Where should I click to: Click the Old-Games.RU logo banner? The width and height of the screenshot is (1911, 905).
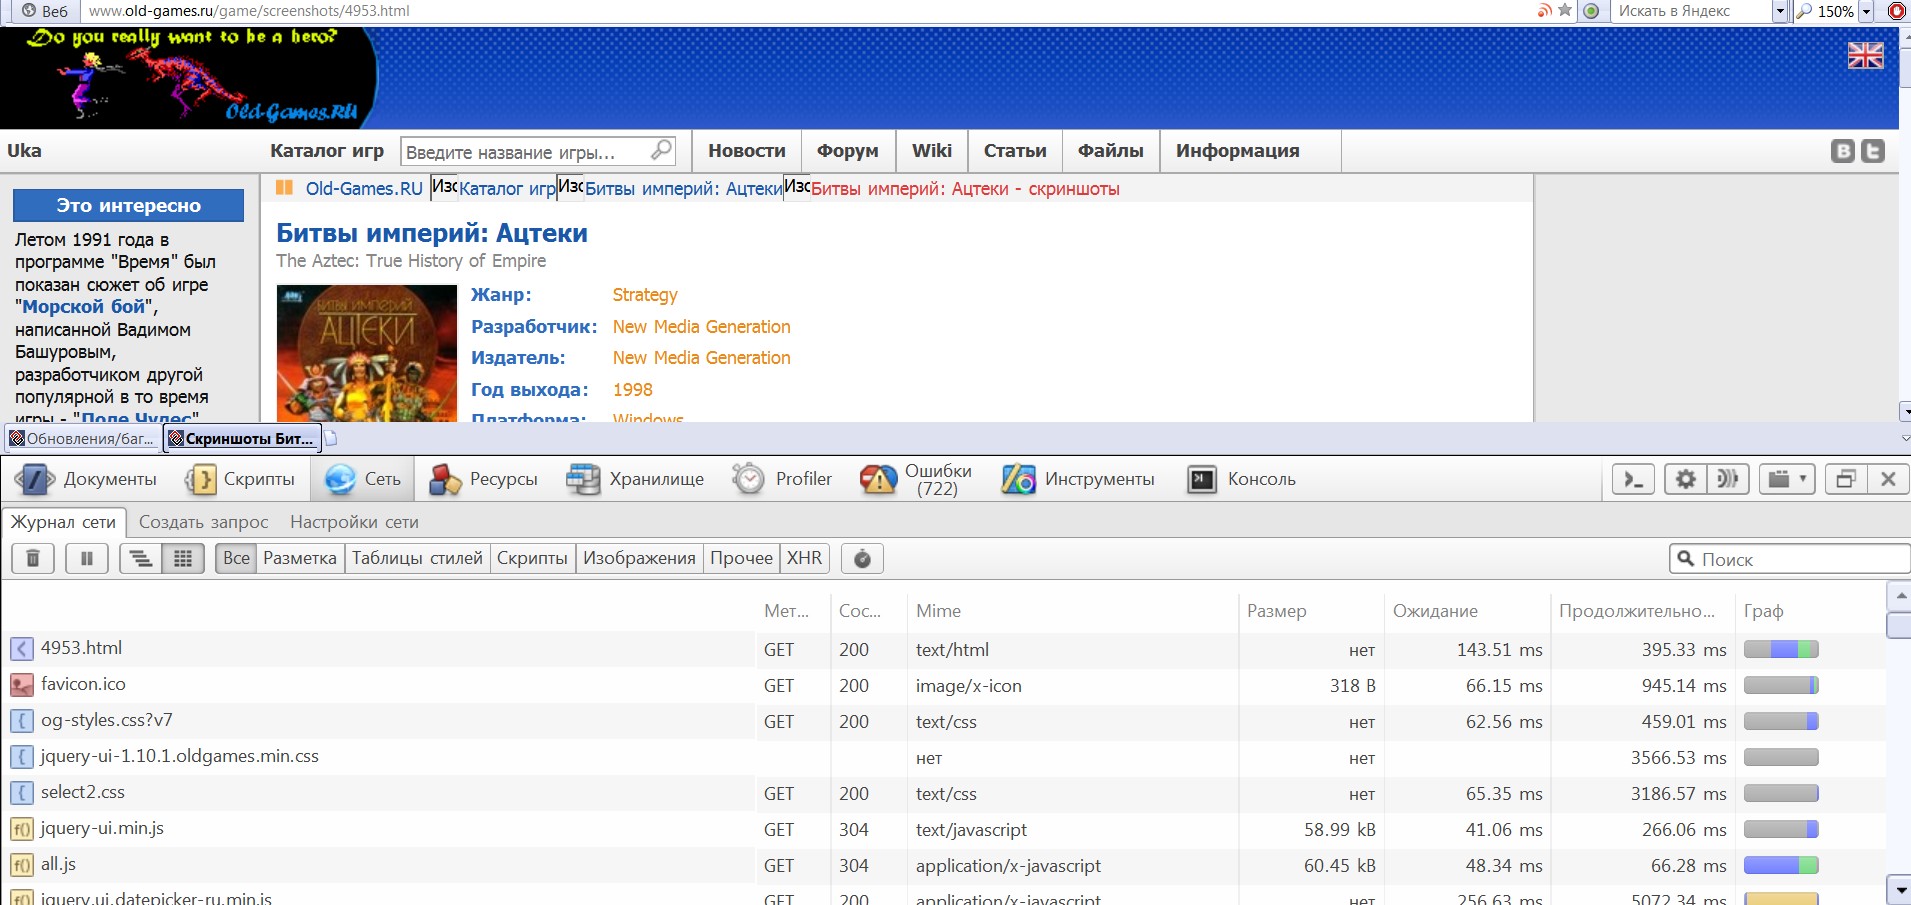click(189, 78)
